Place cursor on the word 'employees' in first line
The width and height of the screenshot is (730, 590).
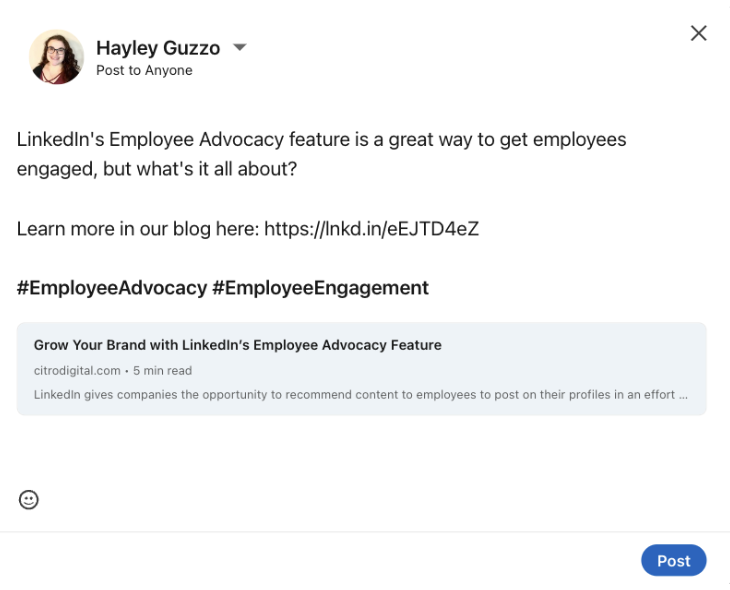click(x=579, y=140)
